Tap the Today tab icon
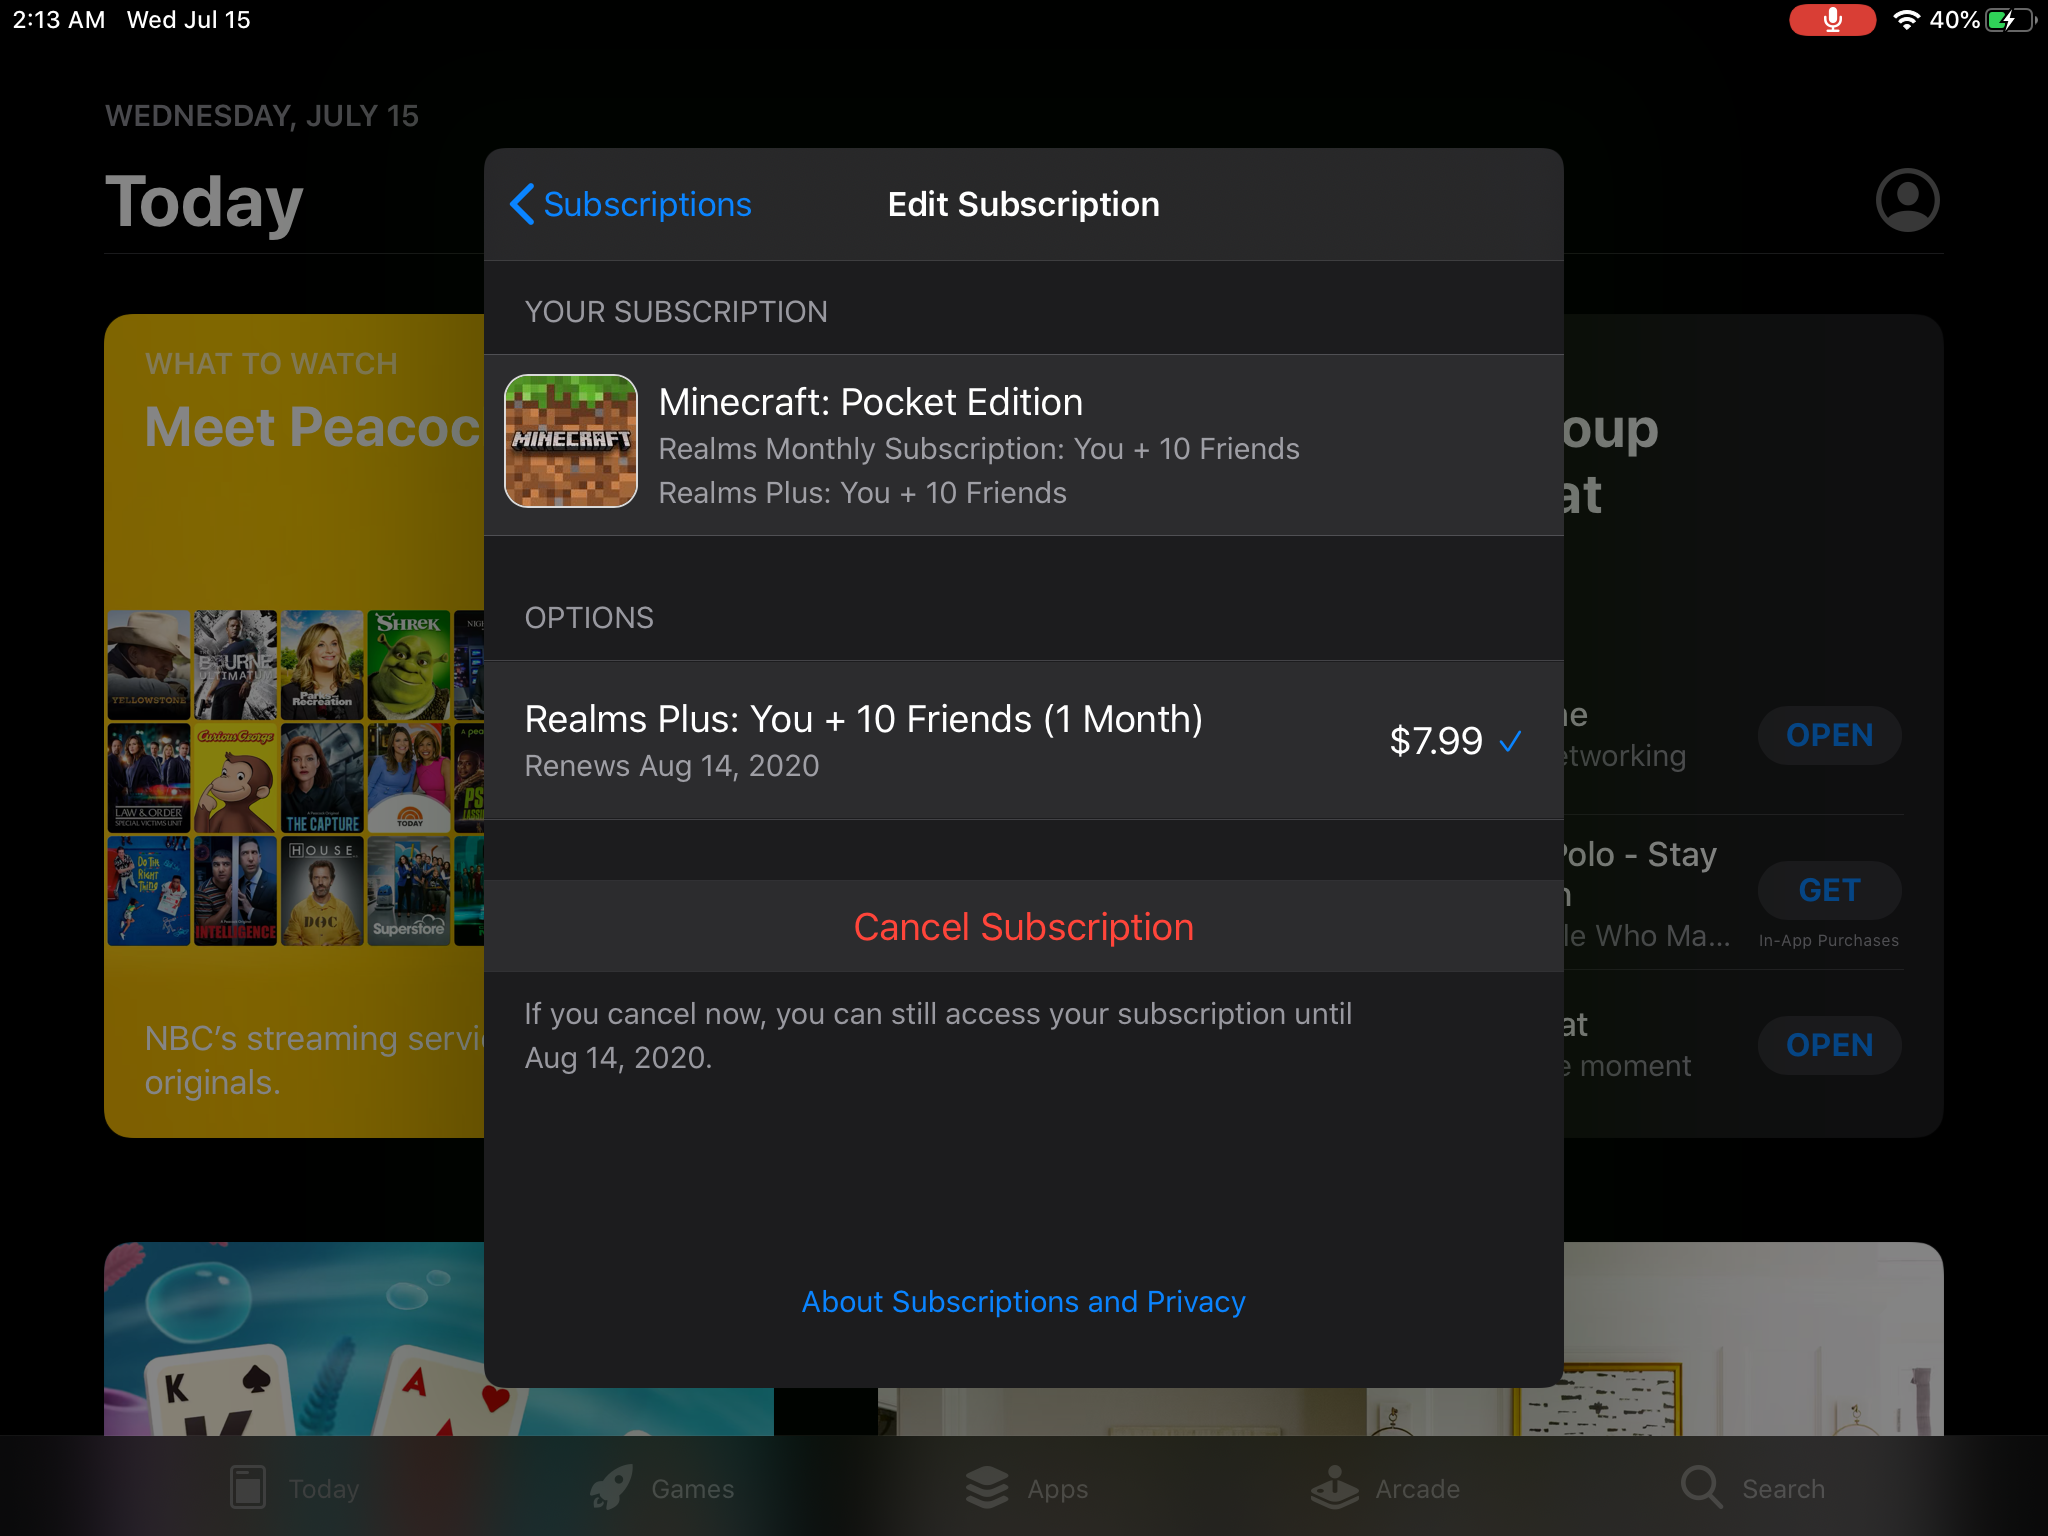This screenshot has width=2048, height=1536. pyautogui.click(x=247, y=1487)
